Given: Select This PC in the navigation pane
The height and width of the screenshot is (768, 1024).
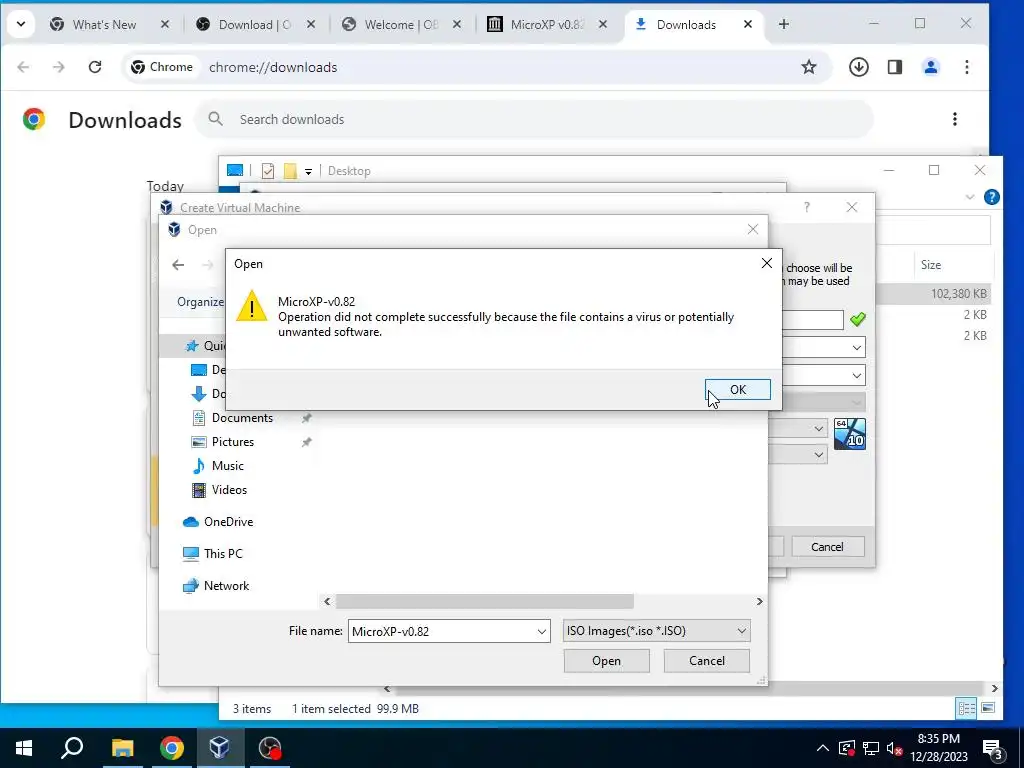Looking at the screenshot, I should click(223, 554).
